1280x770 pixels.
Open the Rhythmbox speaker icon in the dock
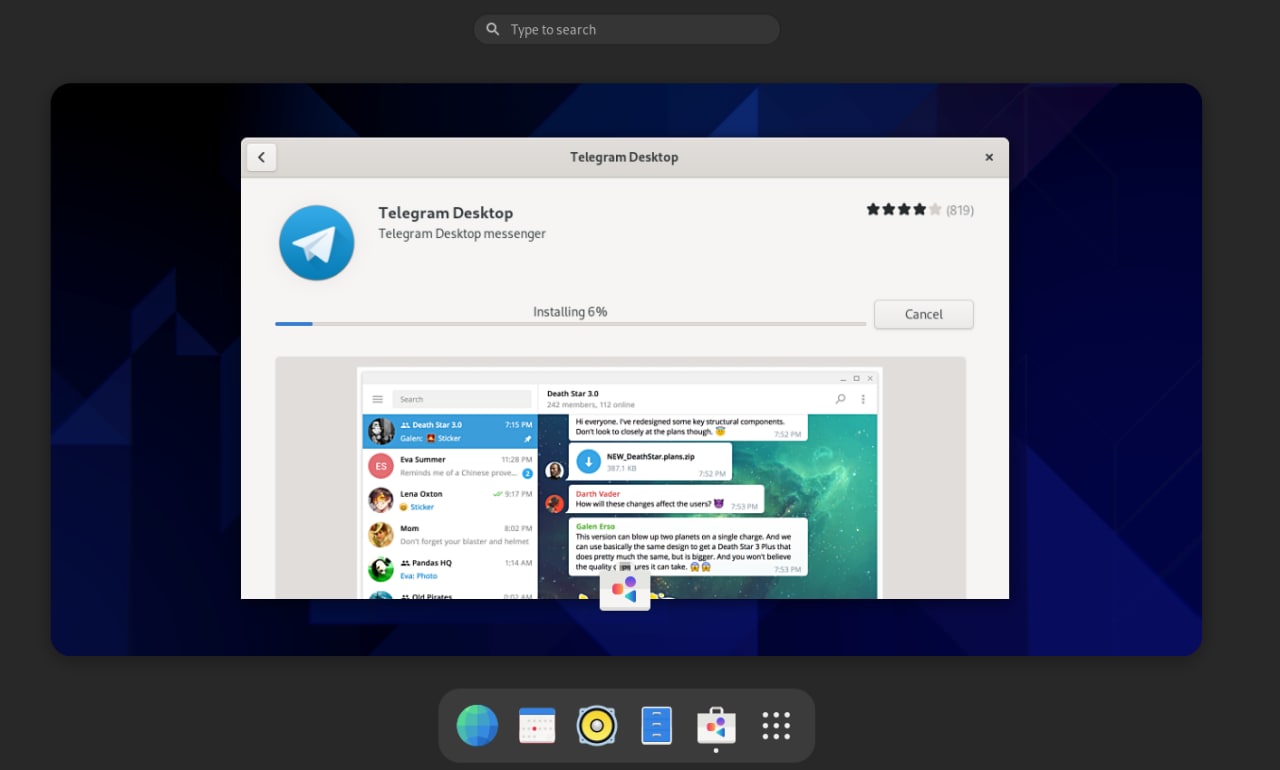click(597, 726)
